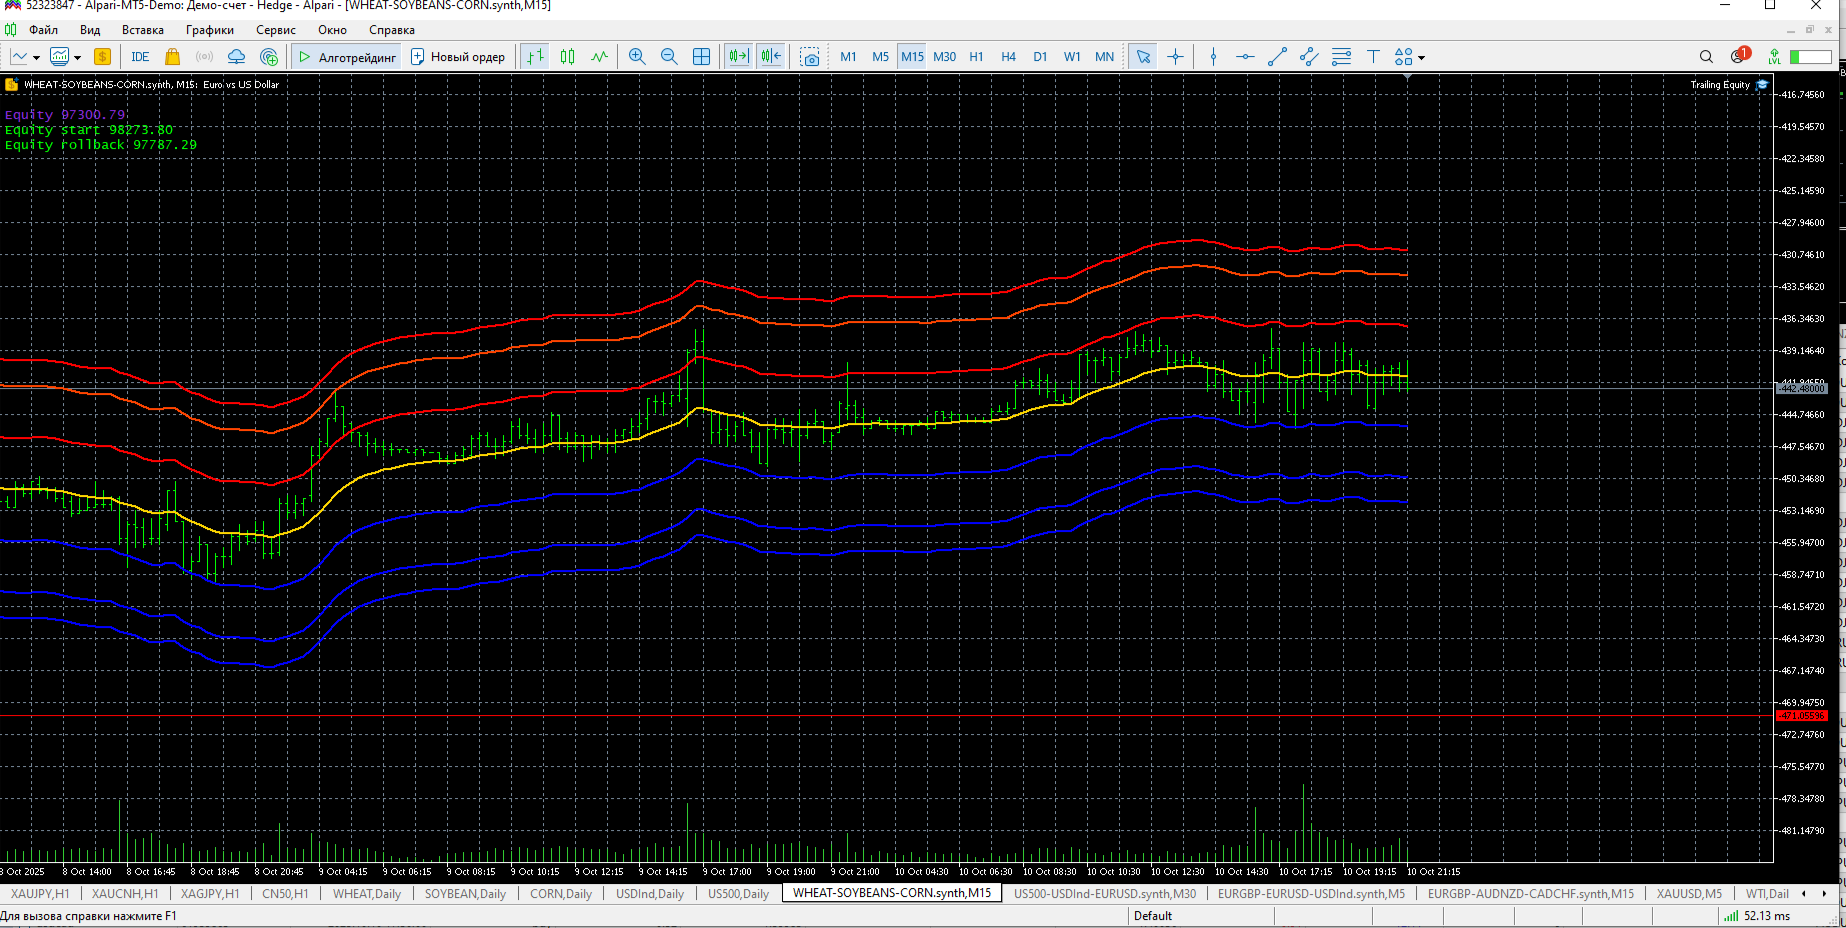Select the crosshair tool
This screenshot has width=1846, height=928.
[1175, 57]
